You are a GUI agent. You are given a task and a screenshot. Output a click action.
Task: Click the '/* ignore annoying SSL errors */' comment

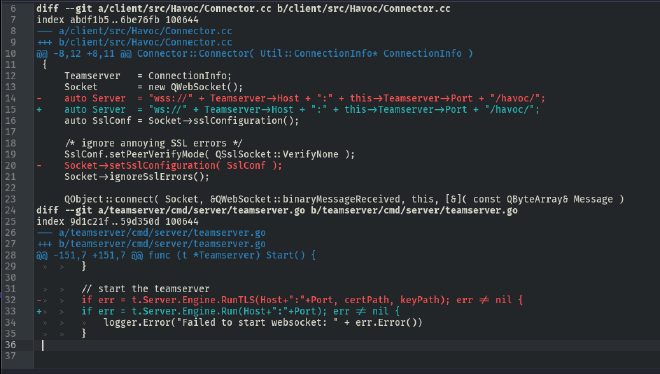pos(154,143)
